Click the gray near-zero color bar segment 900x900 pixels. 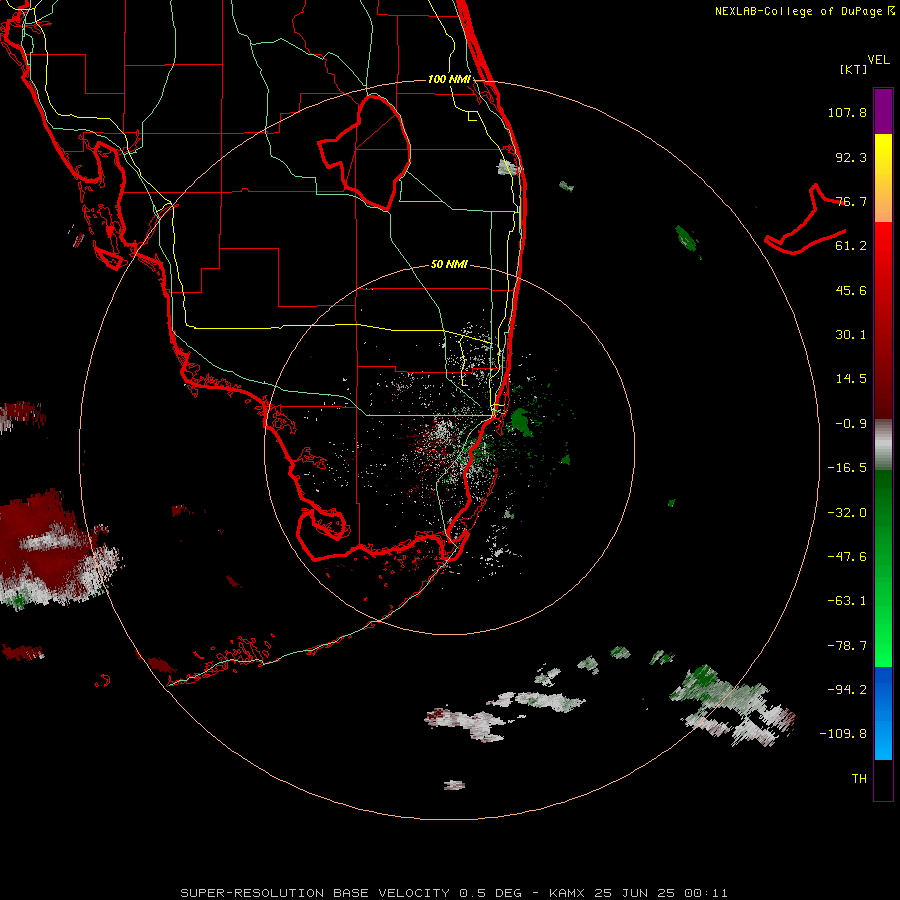[883, 445]
